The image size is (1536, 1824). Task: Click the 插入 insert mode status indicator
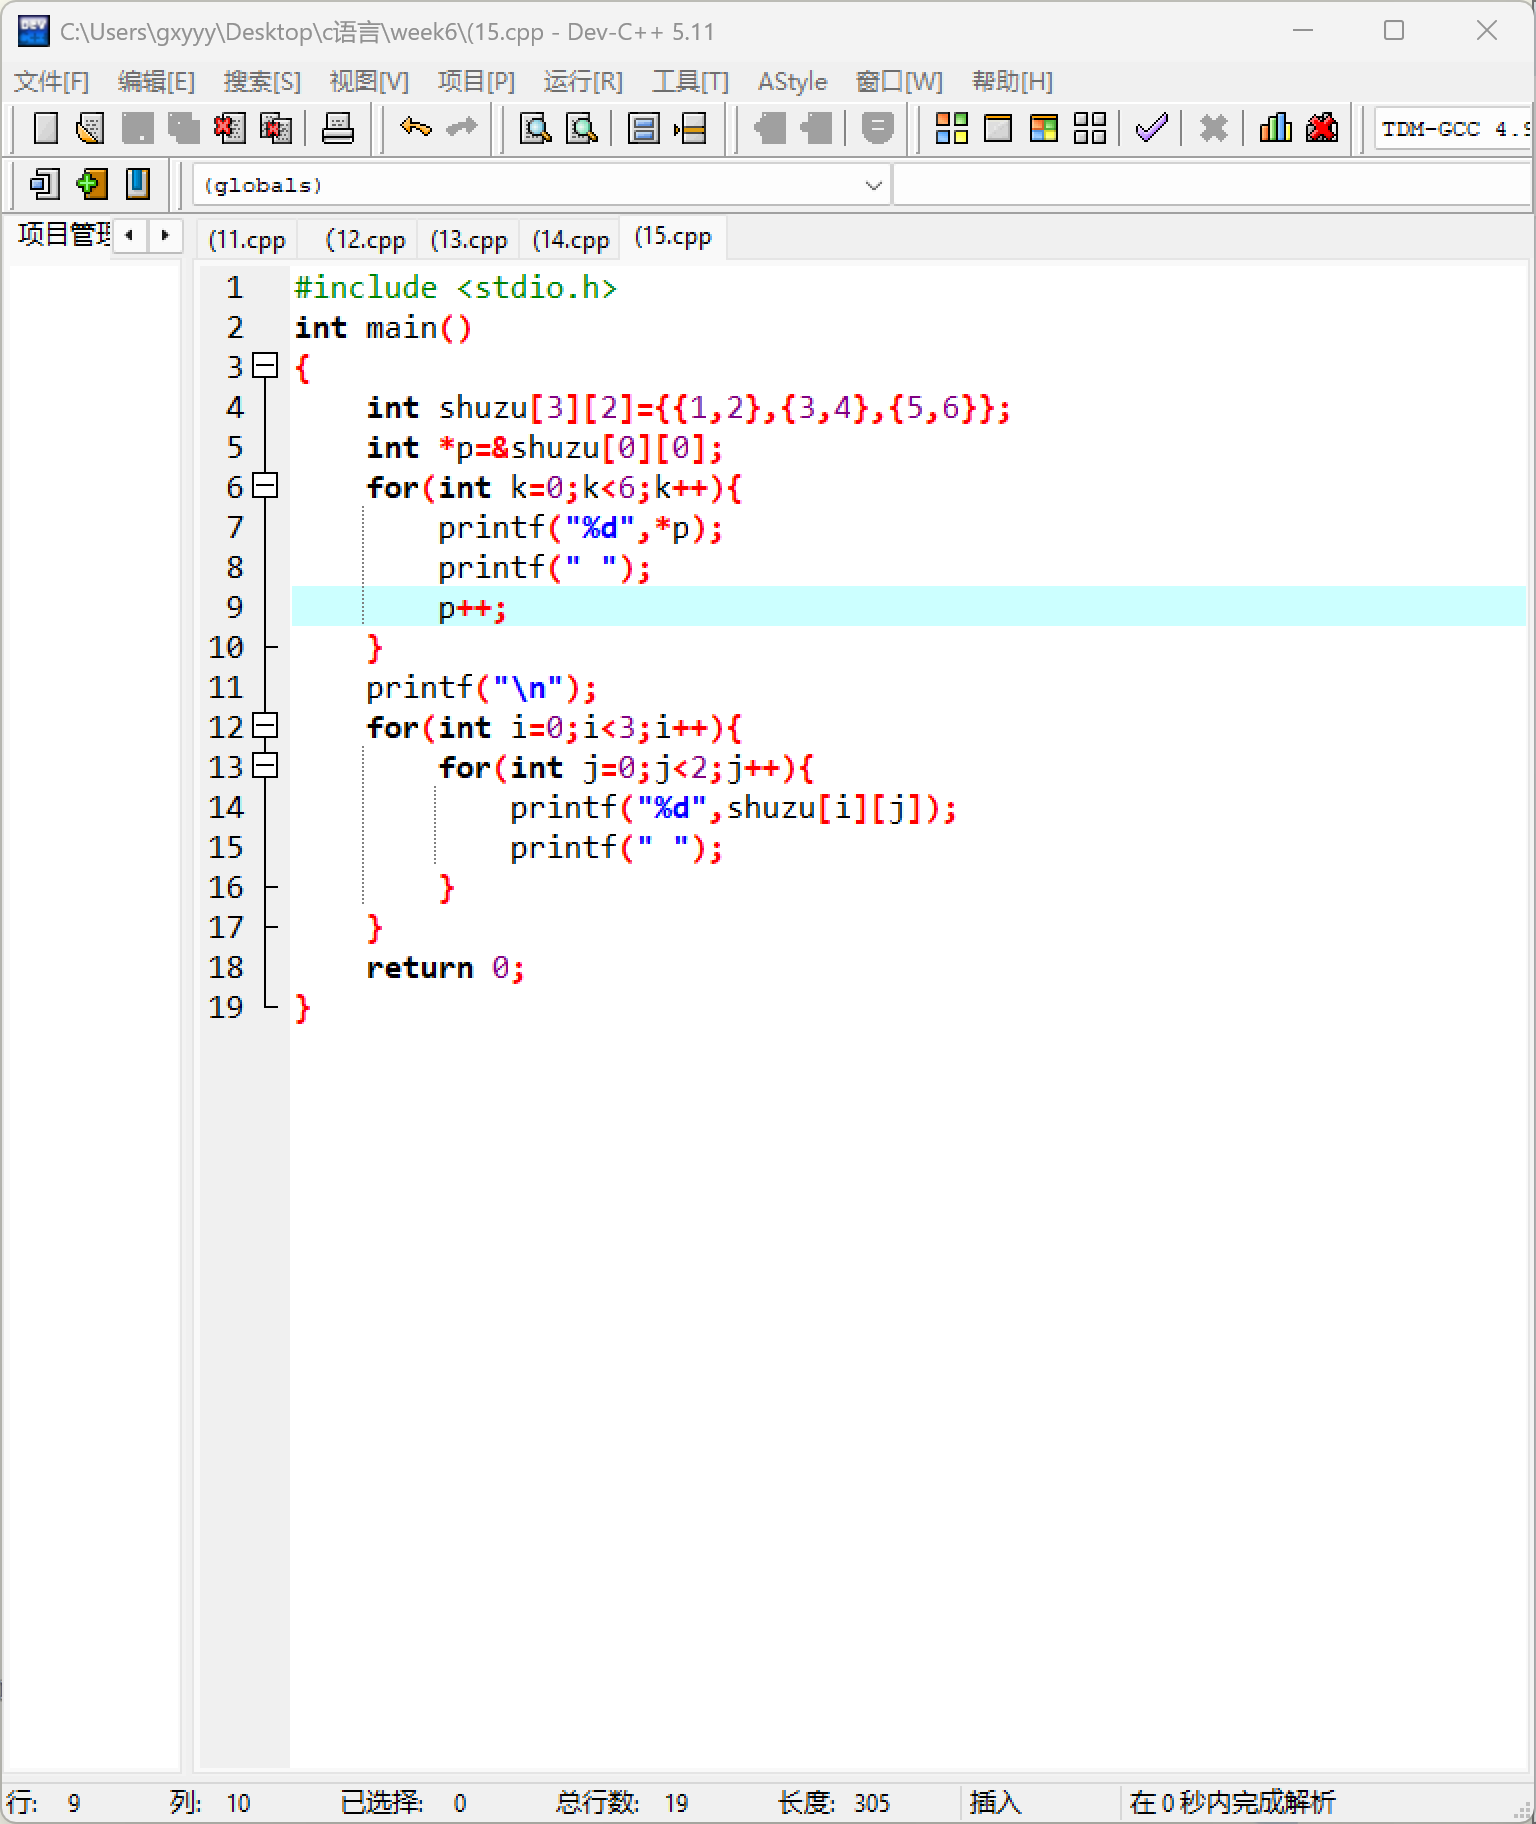point(995,1802)
